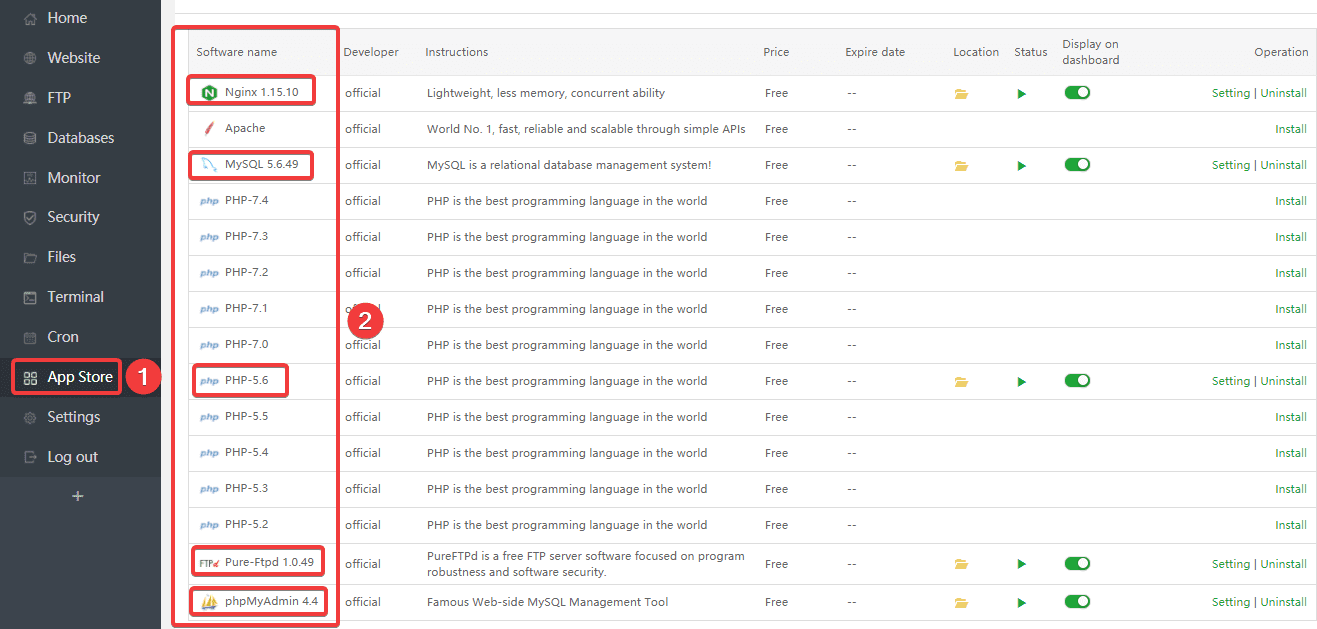Screen dimensions: 1317x629
Task: Open Nginx install location folder icon
Action: tap(961, 94)
